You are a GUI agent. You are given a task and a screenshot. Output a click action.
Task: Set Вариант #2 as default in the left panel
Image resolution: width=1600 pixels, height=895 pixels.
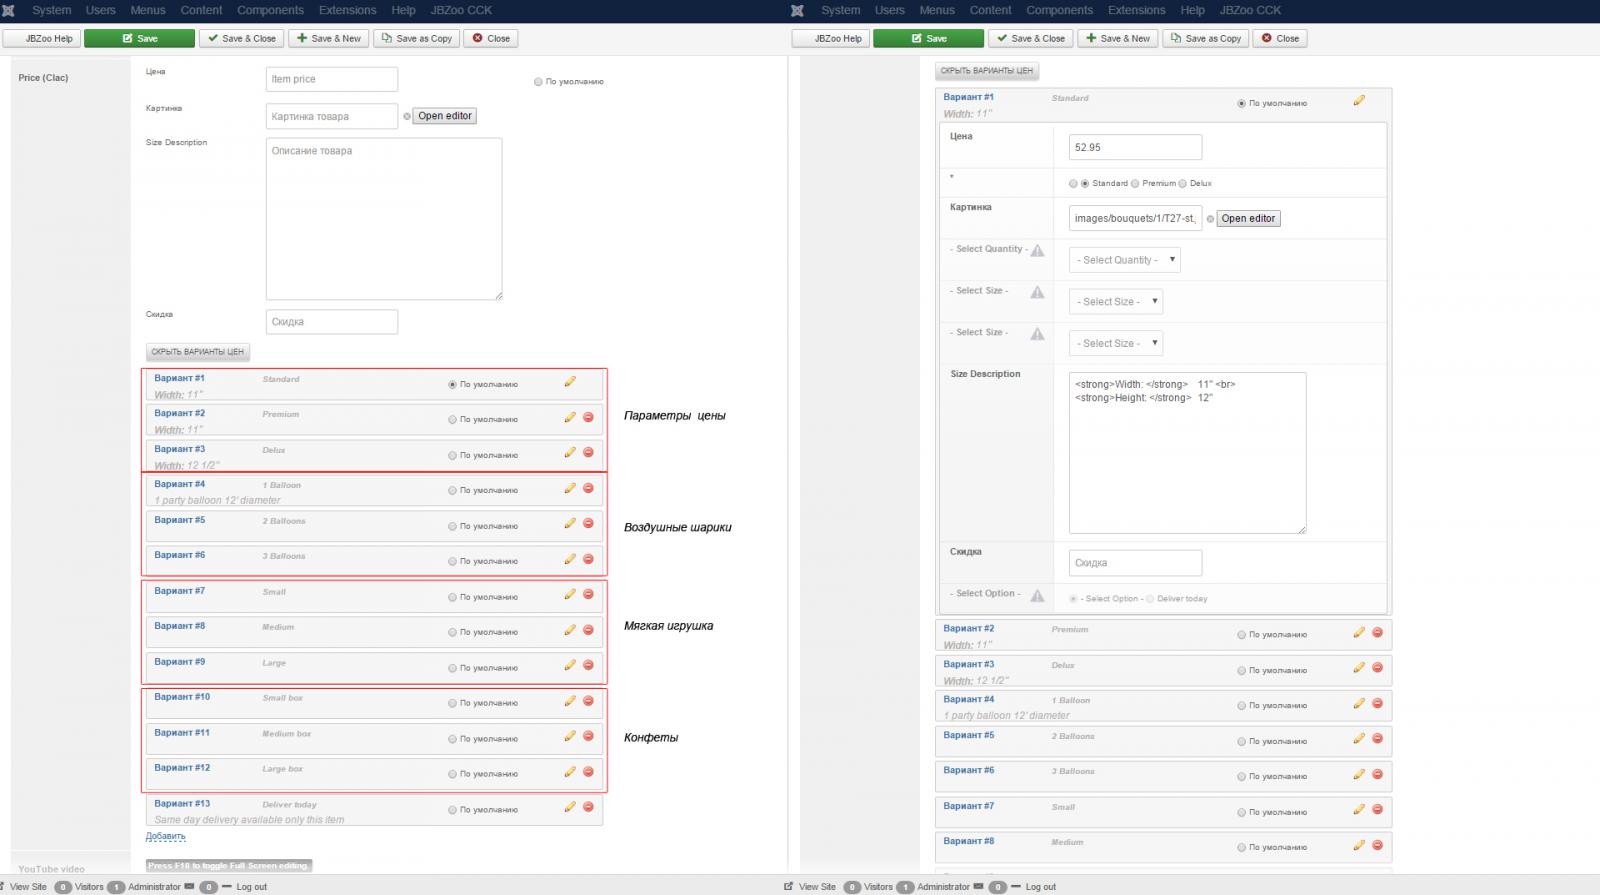453,420
